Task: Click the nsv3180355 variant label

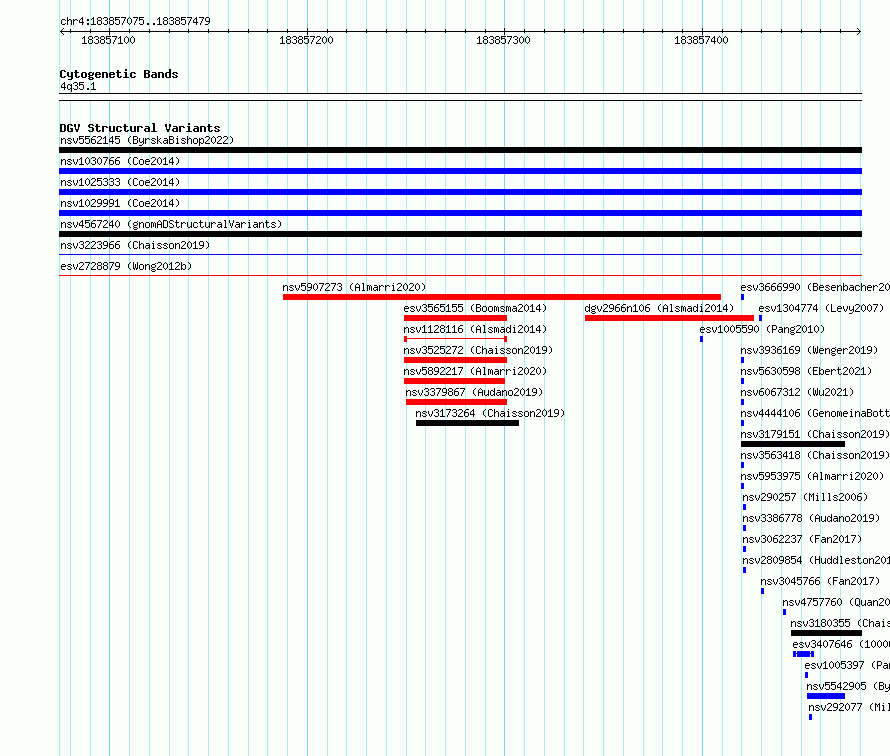Action: click(x=840, y=623)
